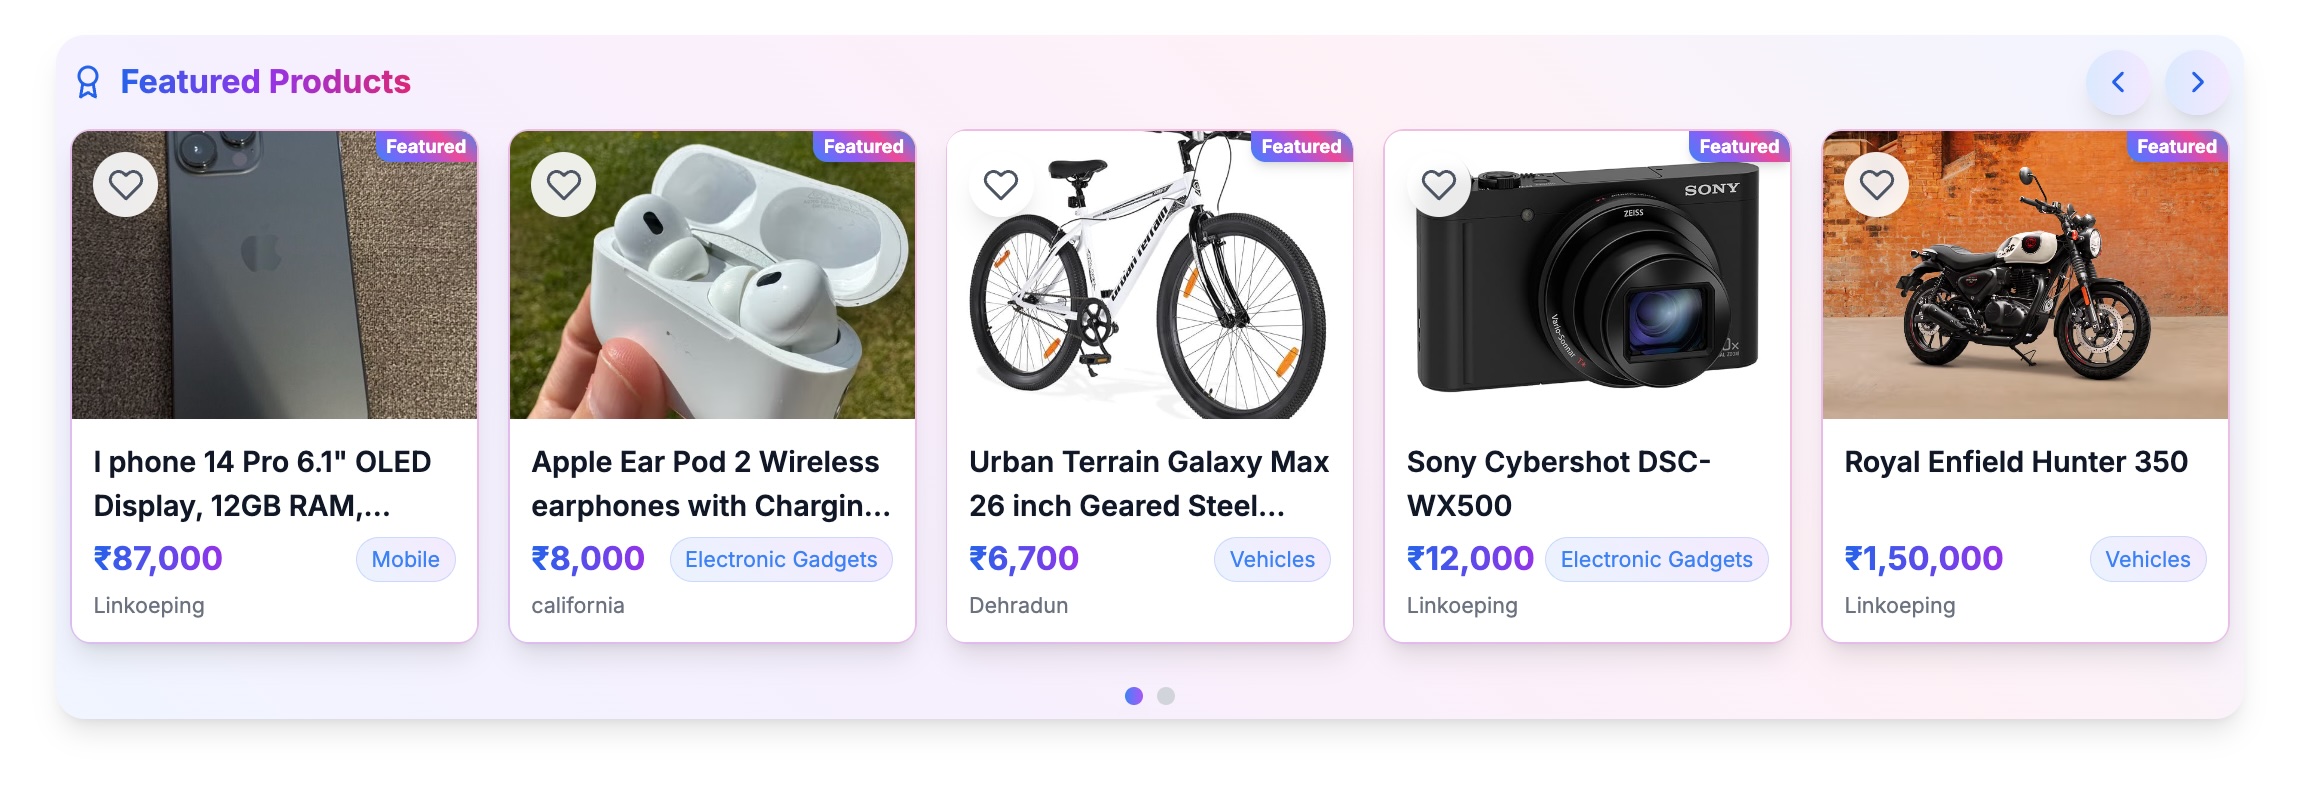The width and height of the screenshot is (2324, 796).
Task: Open Royal Enfield Hunter 350 title link
Action: click(2016, 462)
